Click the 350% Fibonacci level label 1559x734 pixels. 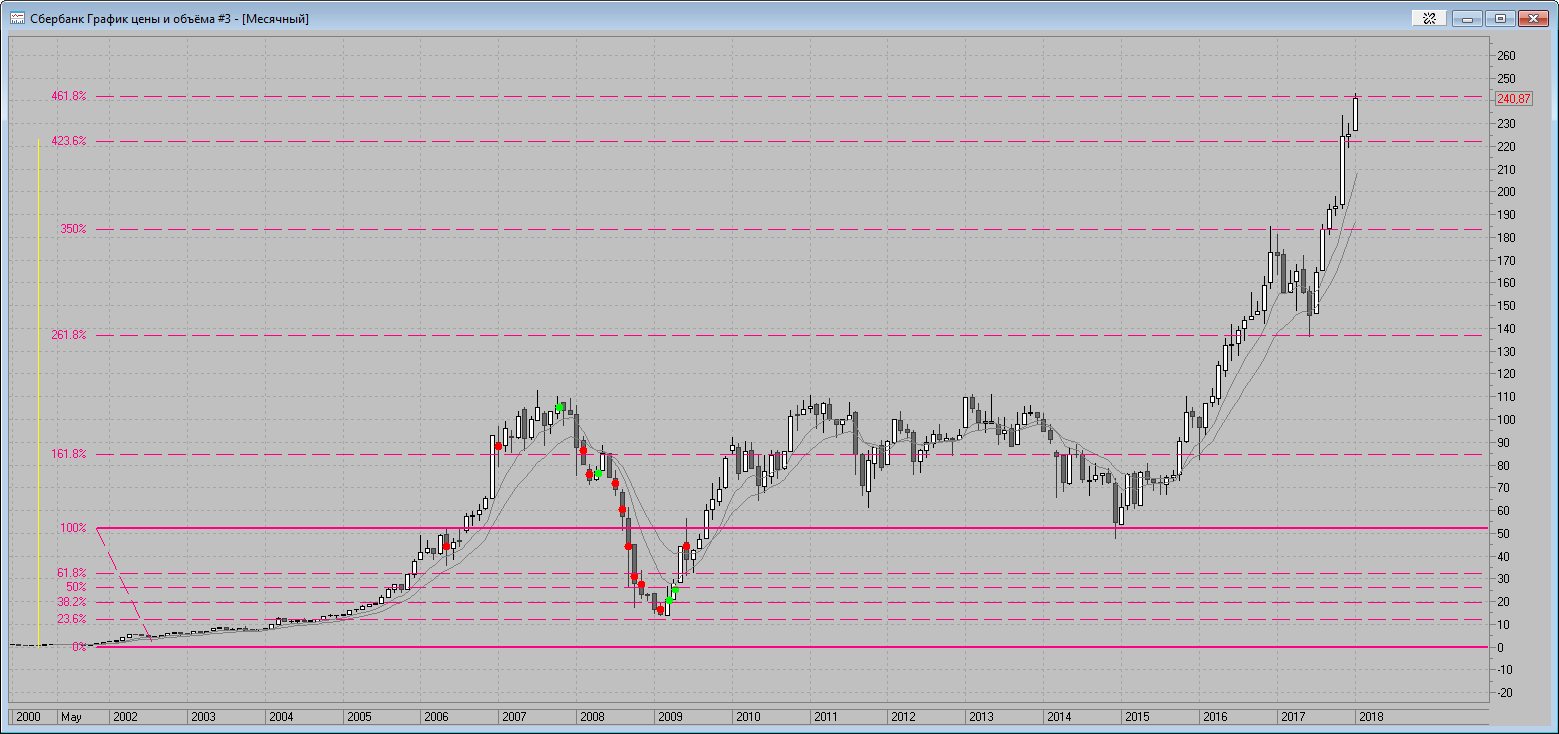tap(74, 229)
